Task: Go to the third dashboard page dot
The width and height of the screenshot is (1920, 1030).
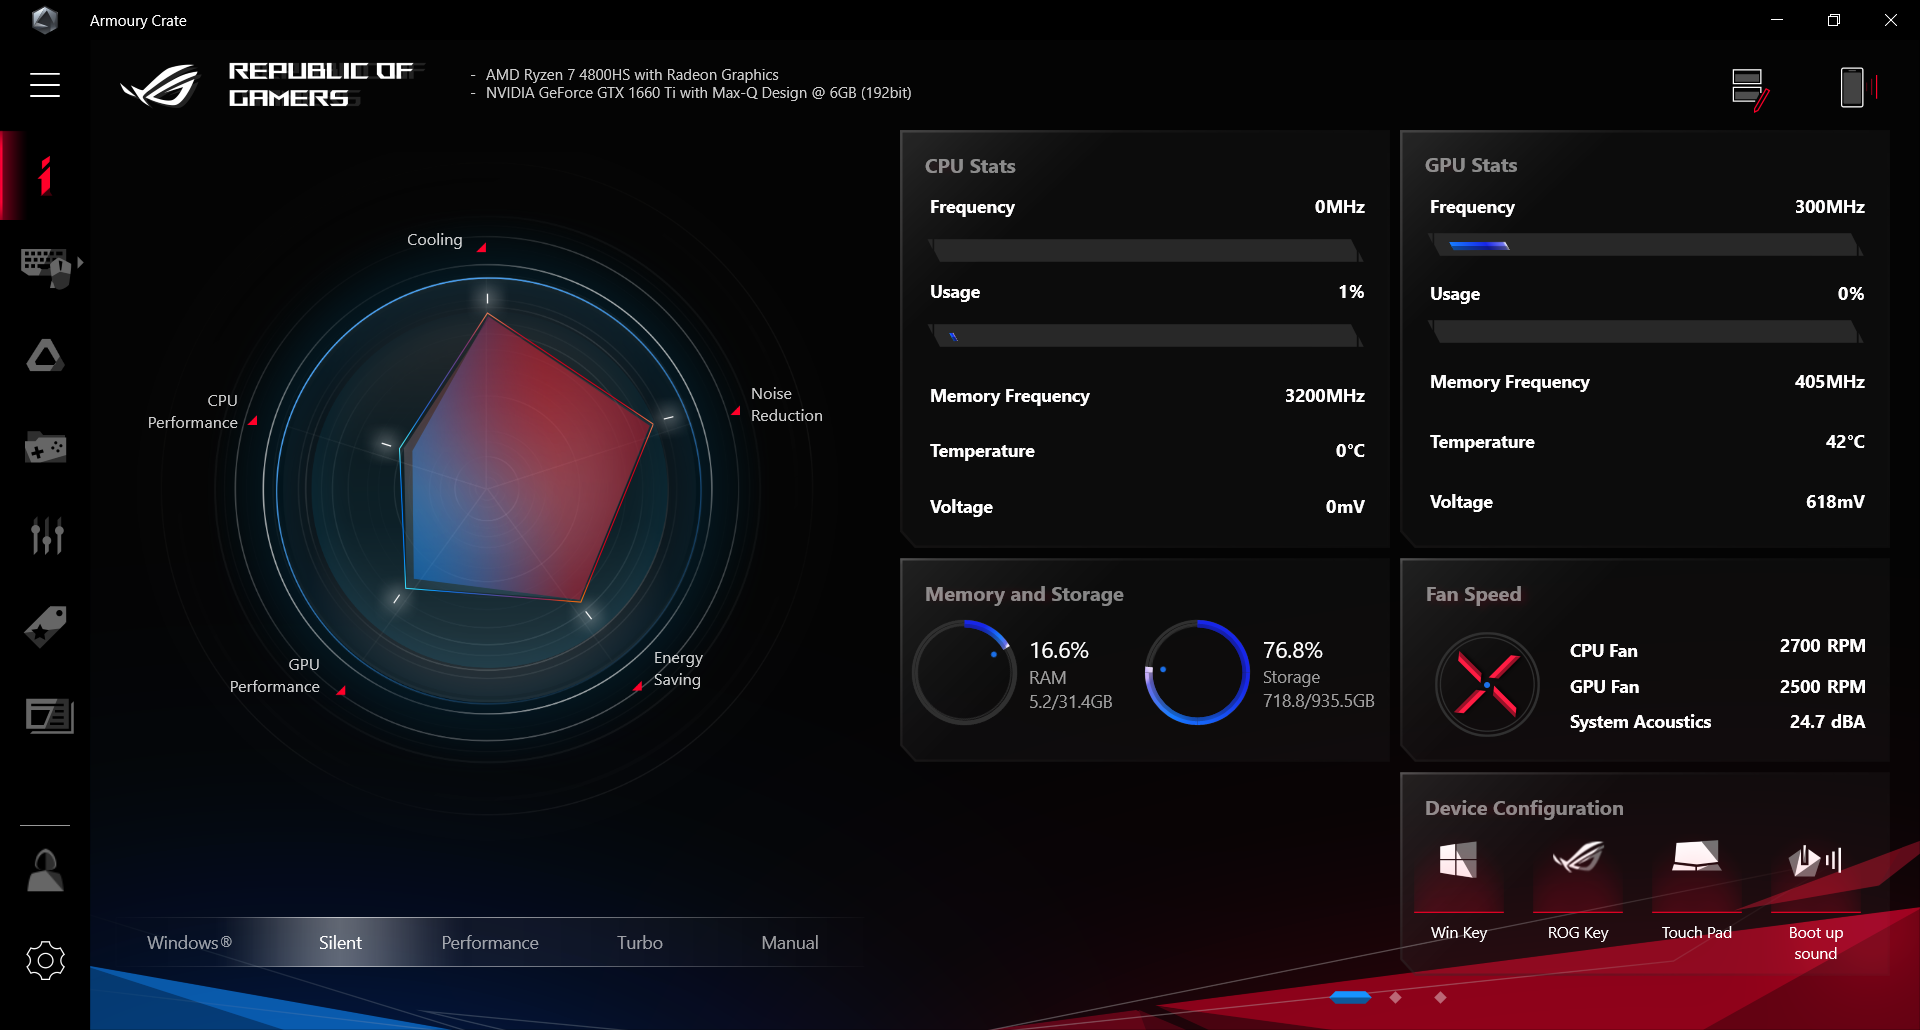Action: (x=1440, y=997)
